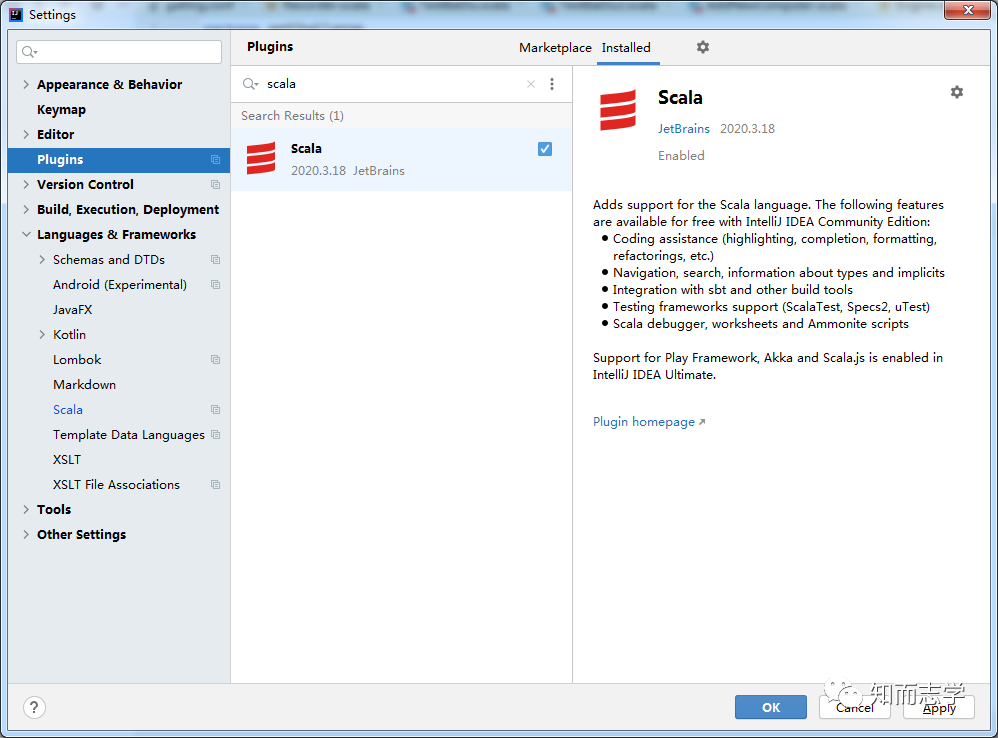Select Keymap in settings tree
This screenshot has width=998, height=738.
pyautogui.click(x=61, y=109)
